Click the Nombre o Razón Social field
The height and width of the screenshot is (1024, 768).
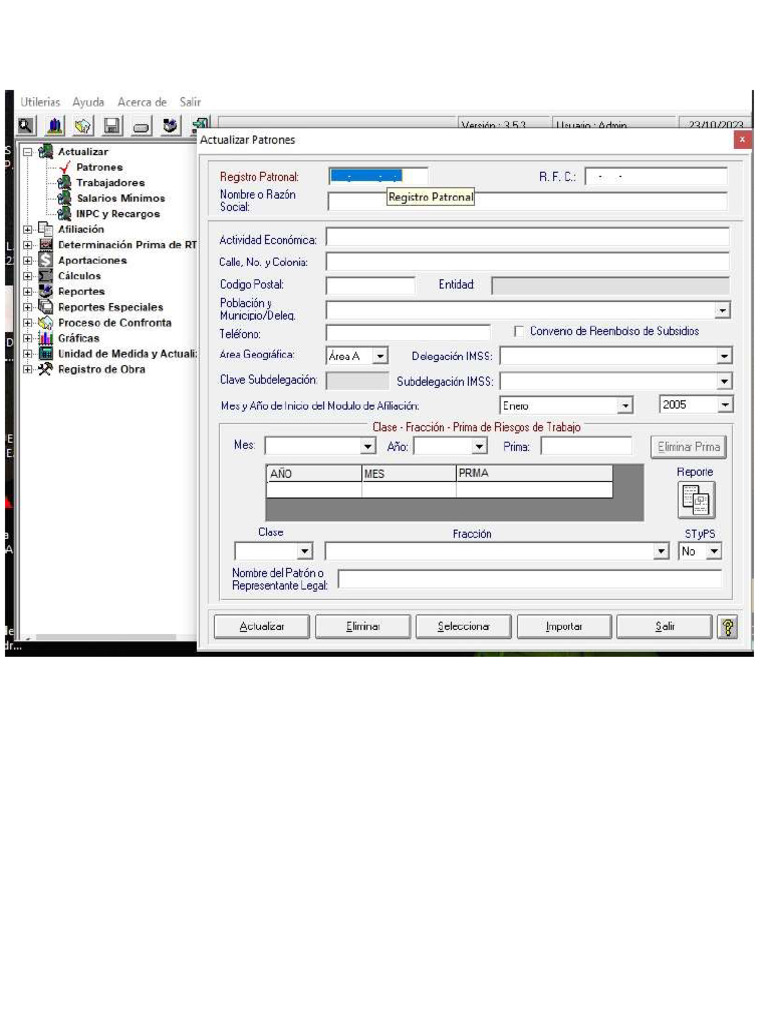[x=528, y=201]
